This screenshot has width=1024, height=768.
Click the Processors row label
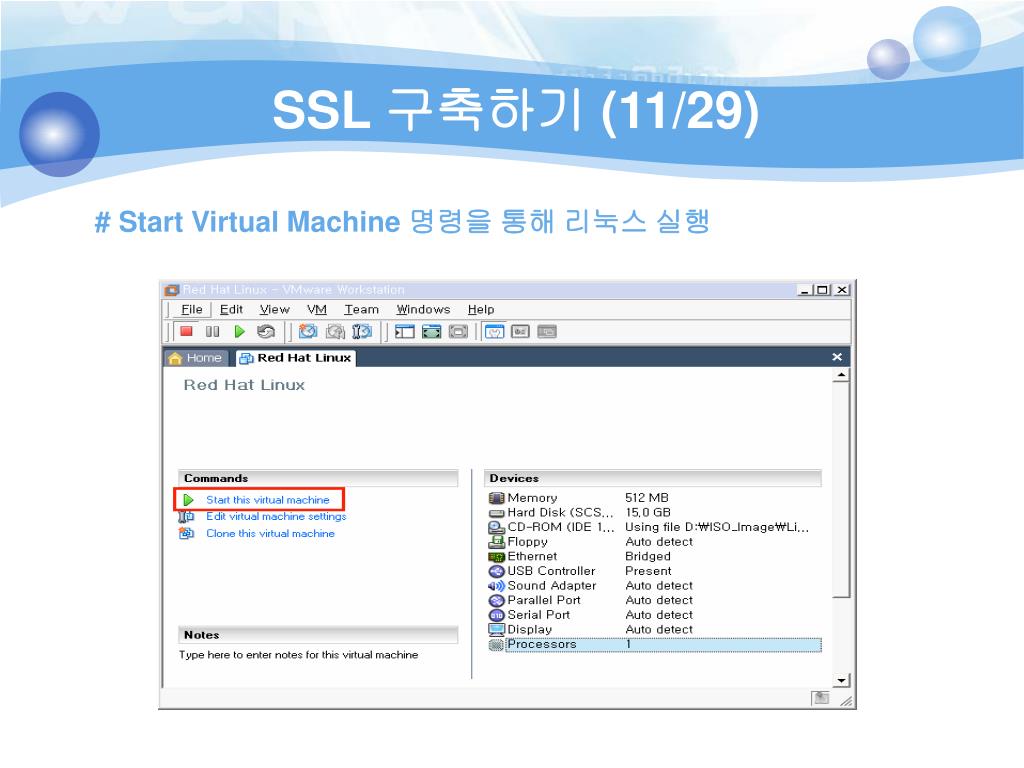coord(542,645)
